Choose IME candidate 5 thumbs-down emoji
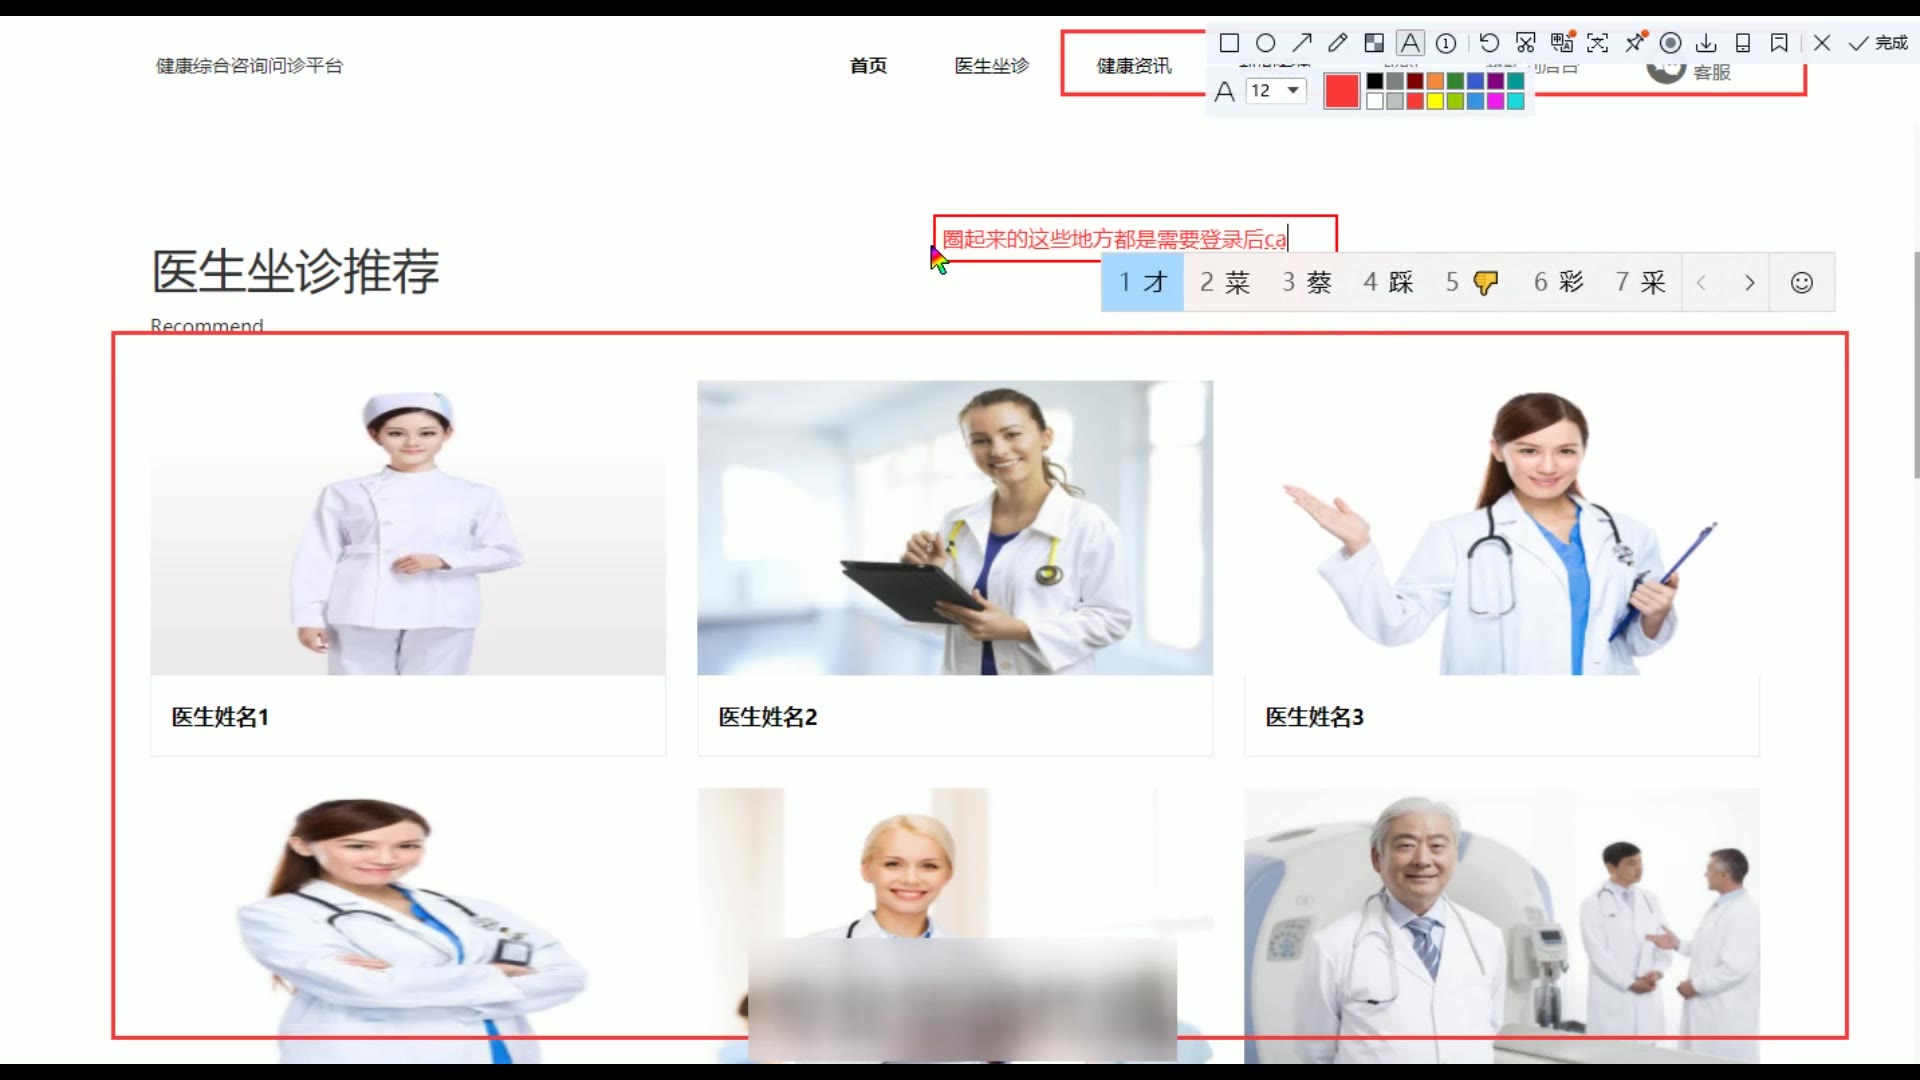Image resolution: width=1920 pixels, height=1080 pixels. [1472, 283]
